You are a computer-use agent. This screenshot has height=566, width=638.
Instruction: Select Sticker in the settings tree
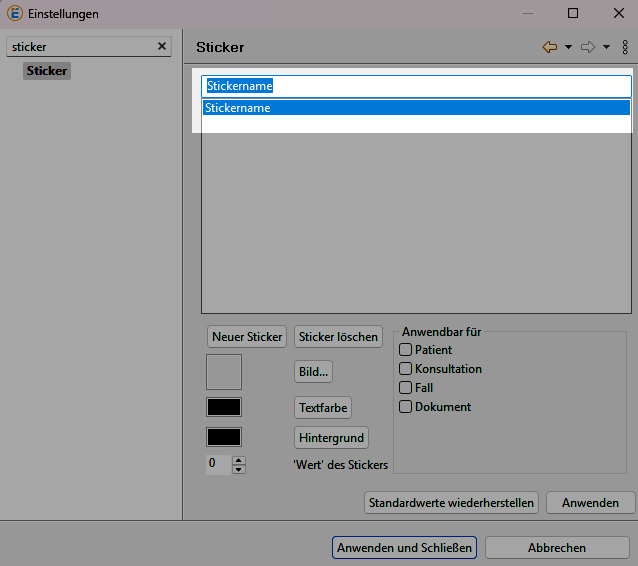[47, 71]
